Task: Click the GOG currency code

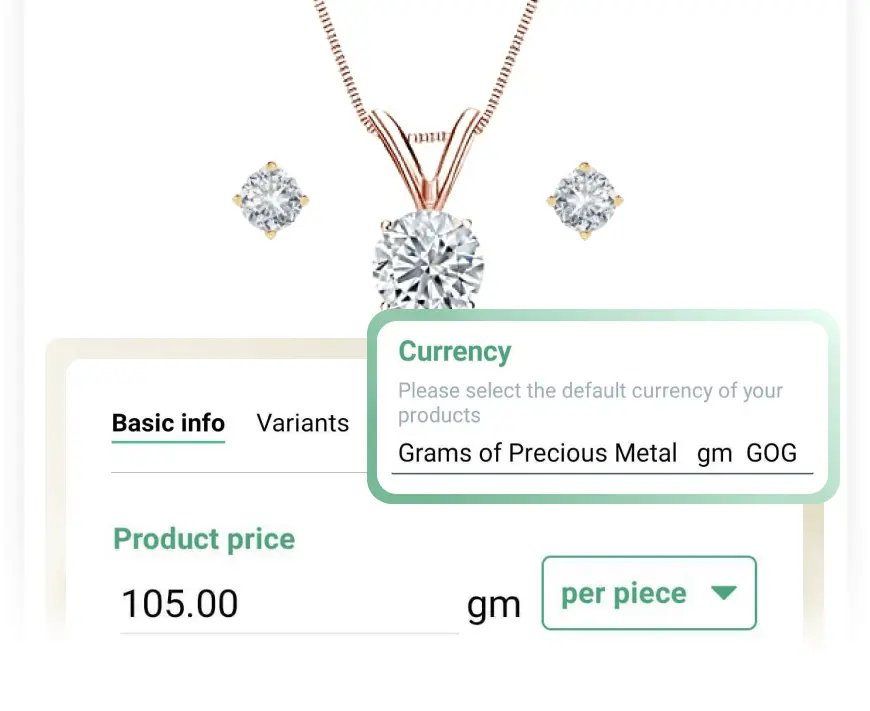Action: pos(771,453)
